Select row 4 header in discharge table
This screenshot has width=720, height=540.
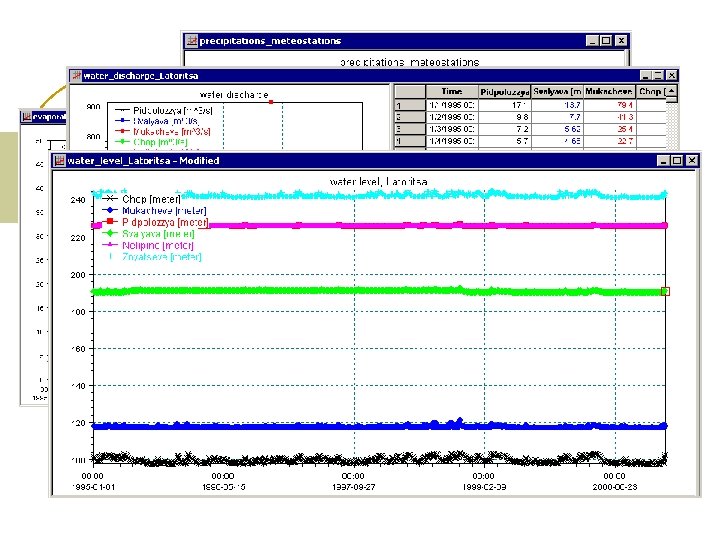(x=410, y=141)
